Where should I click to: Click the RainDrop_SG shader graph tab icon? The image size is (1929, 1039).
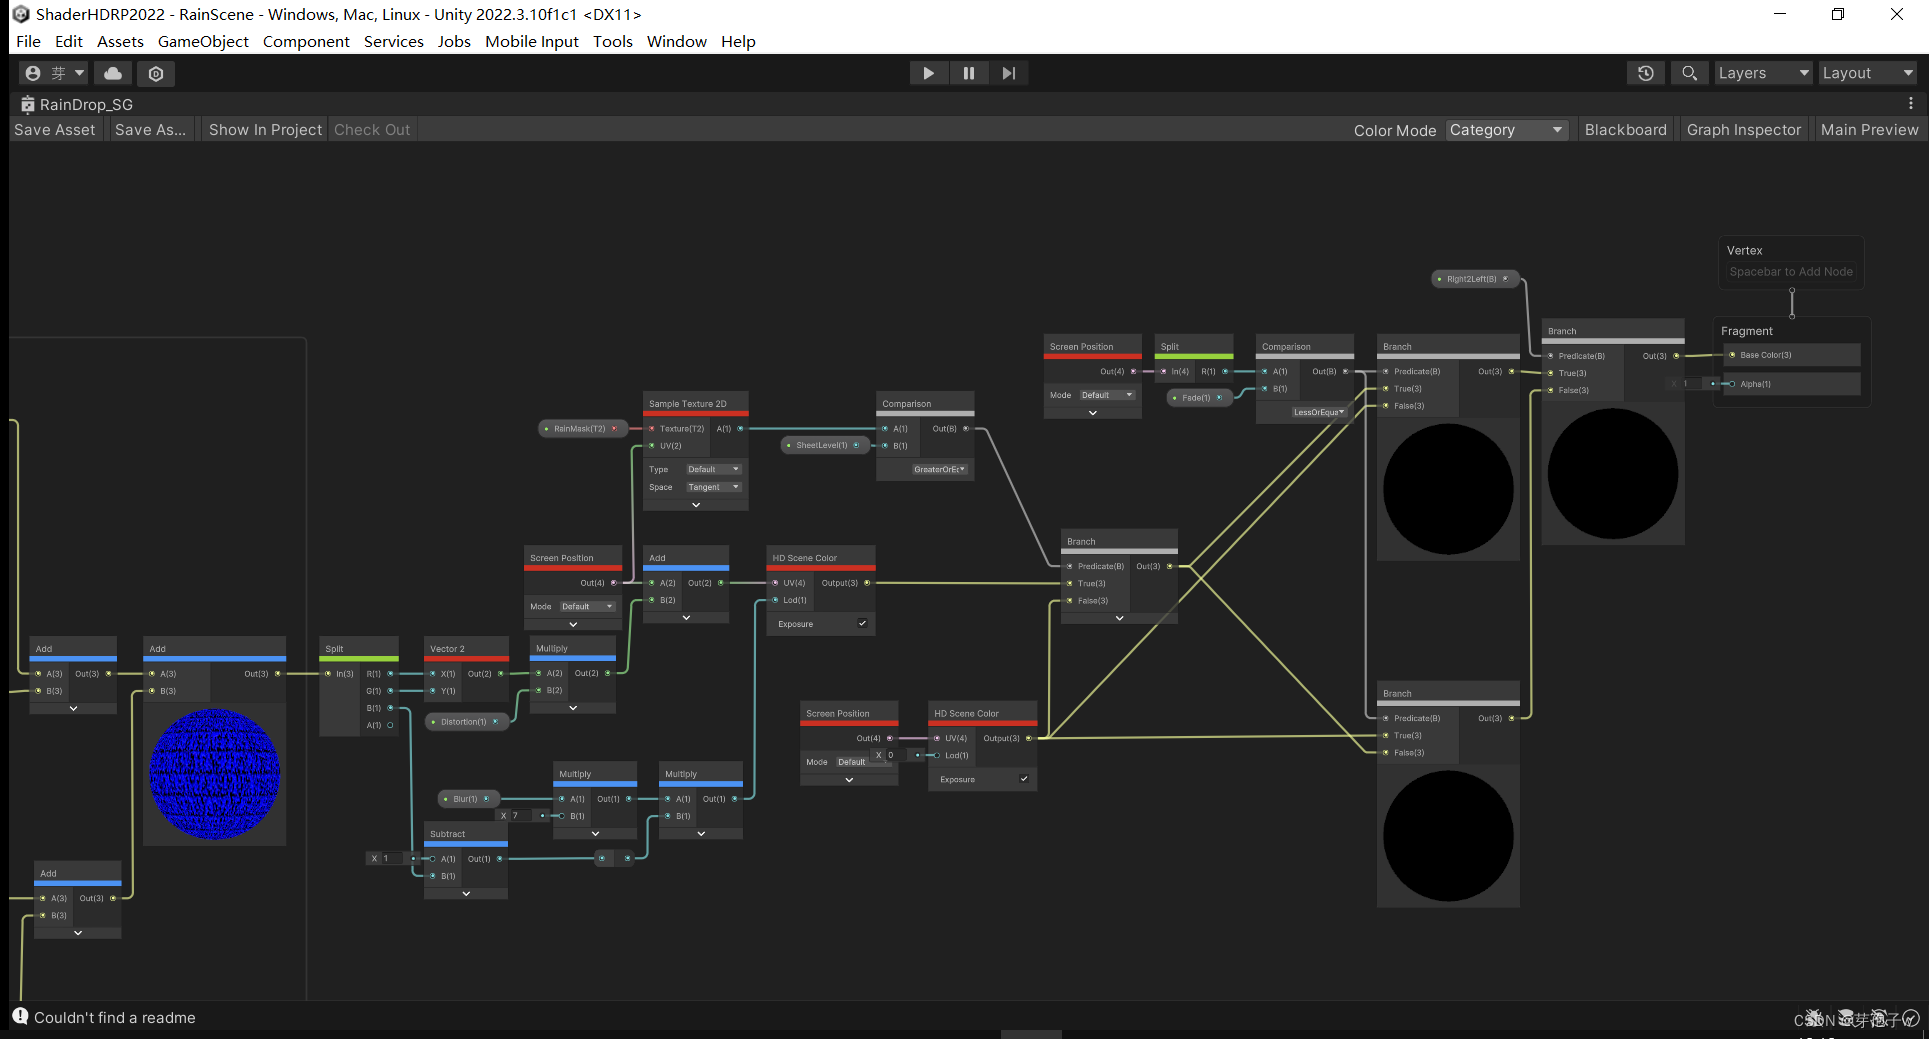(x=28, y=104)
